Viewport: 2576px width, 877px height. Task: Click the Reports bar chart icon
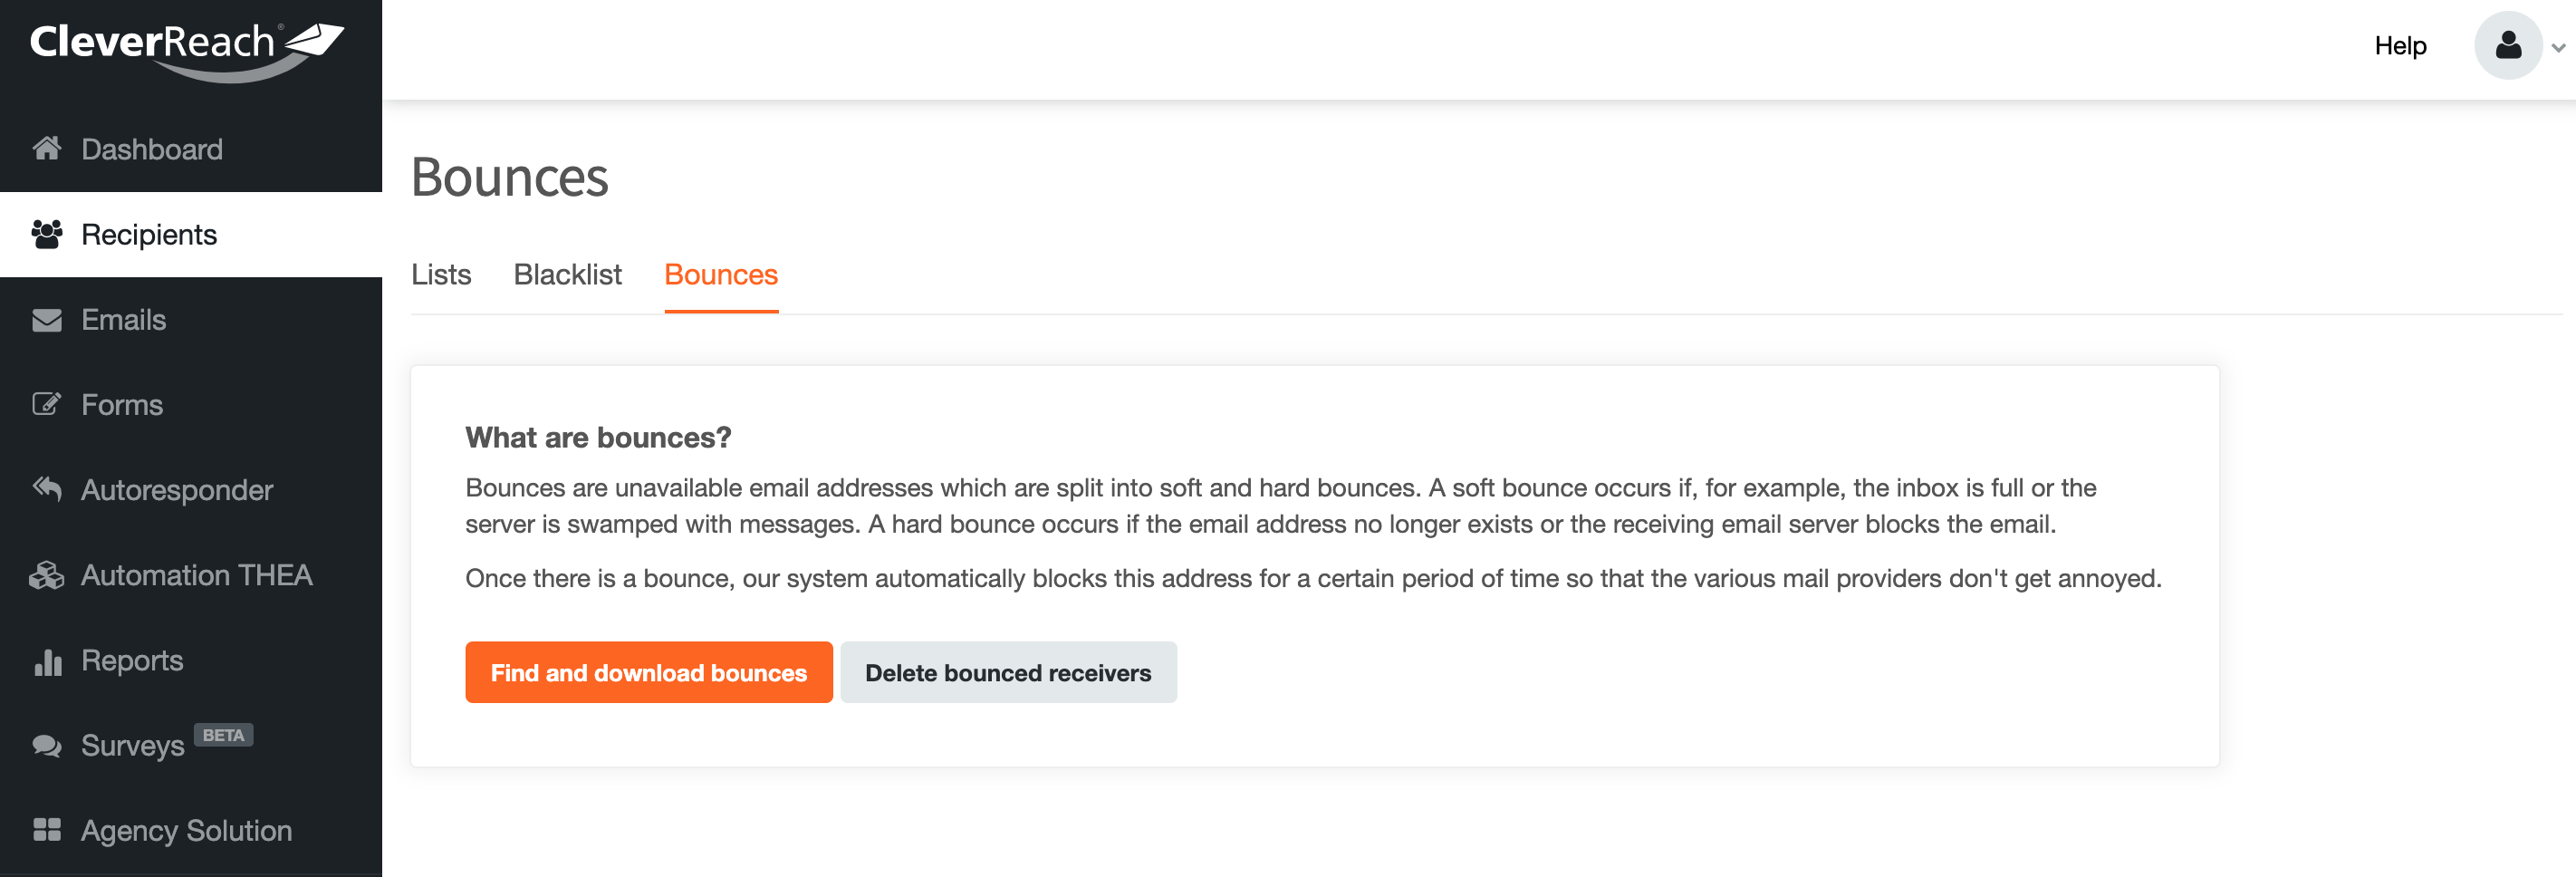click(x=47, y=661)
